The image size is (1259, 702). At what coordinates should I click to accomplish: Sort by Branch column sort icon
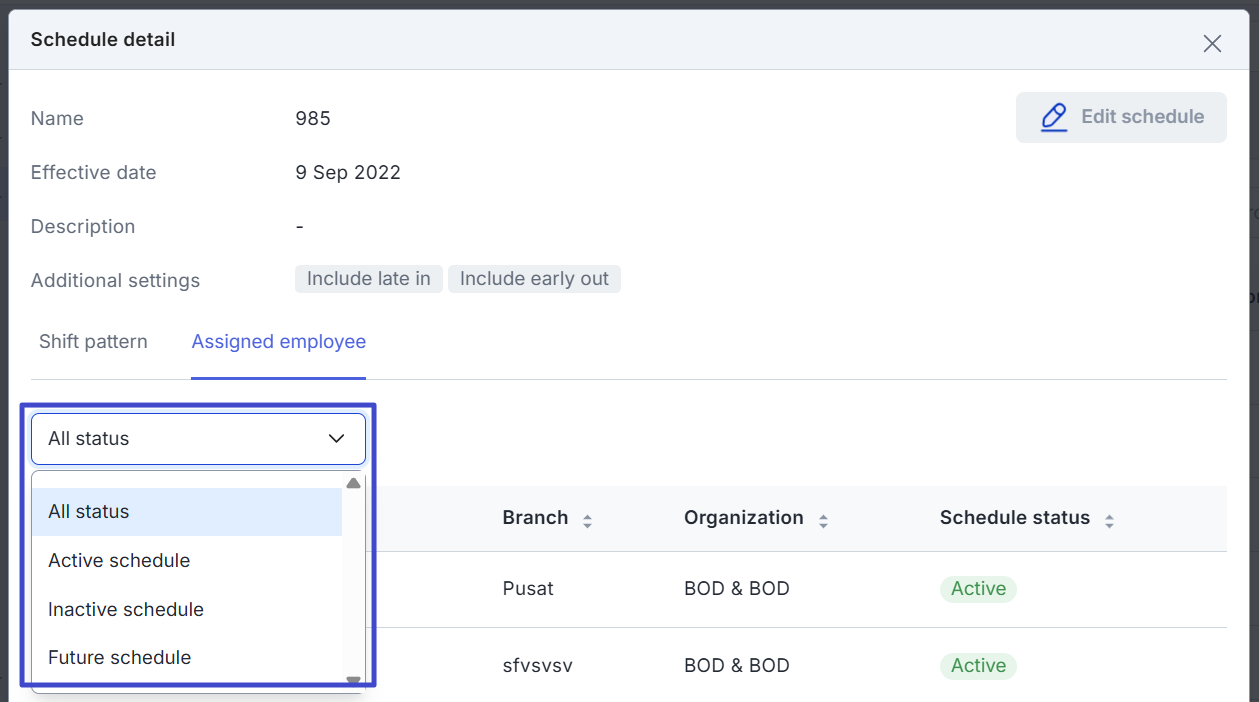(x=588, y=520)
